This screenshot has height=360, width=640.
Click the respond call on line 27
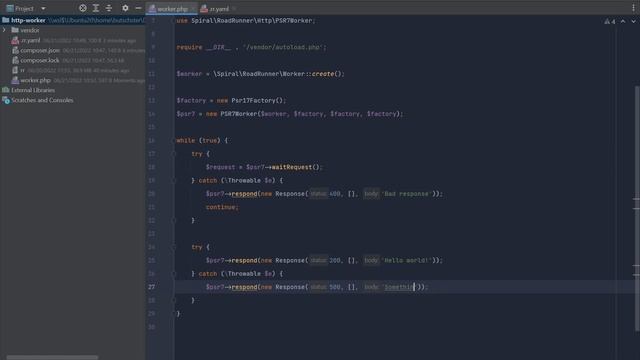[x=244, y=287]
